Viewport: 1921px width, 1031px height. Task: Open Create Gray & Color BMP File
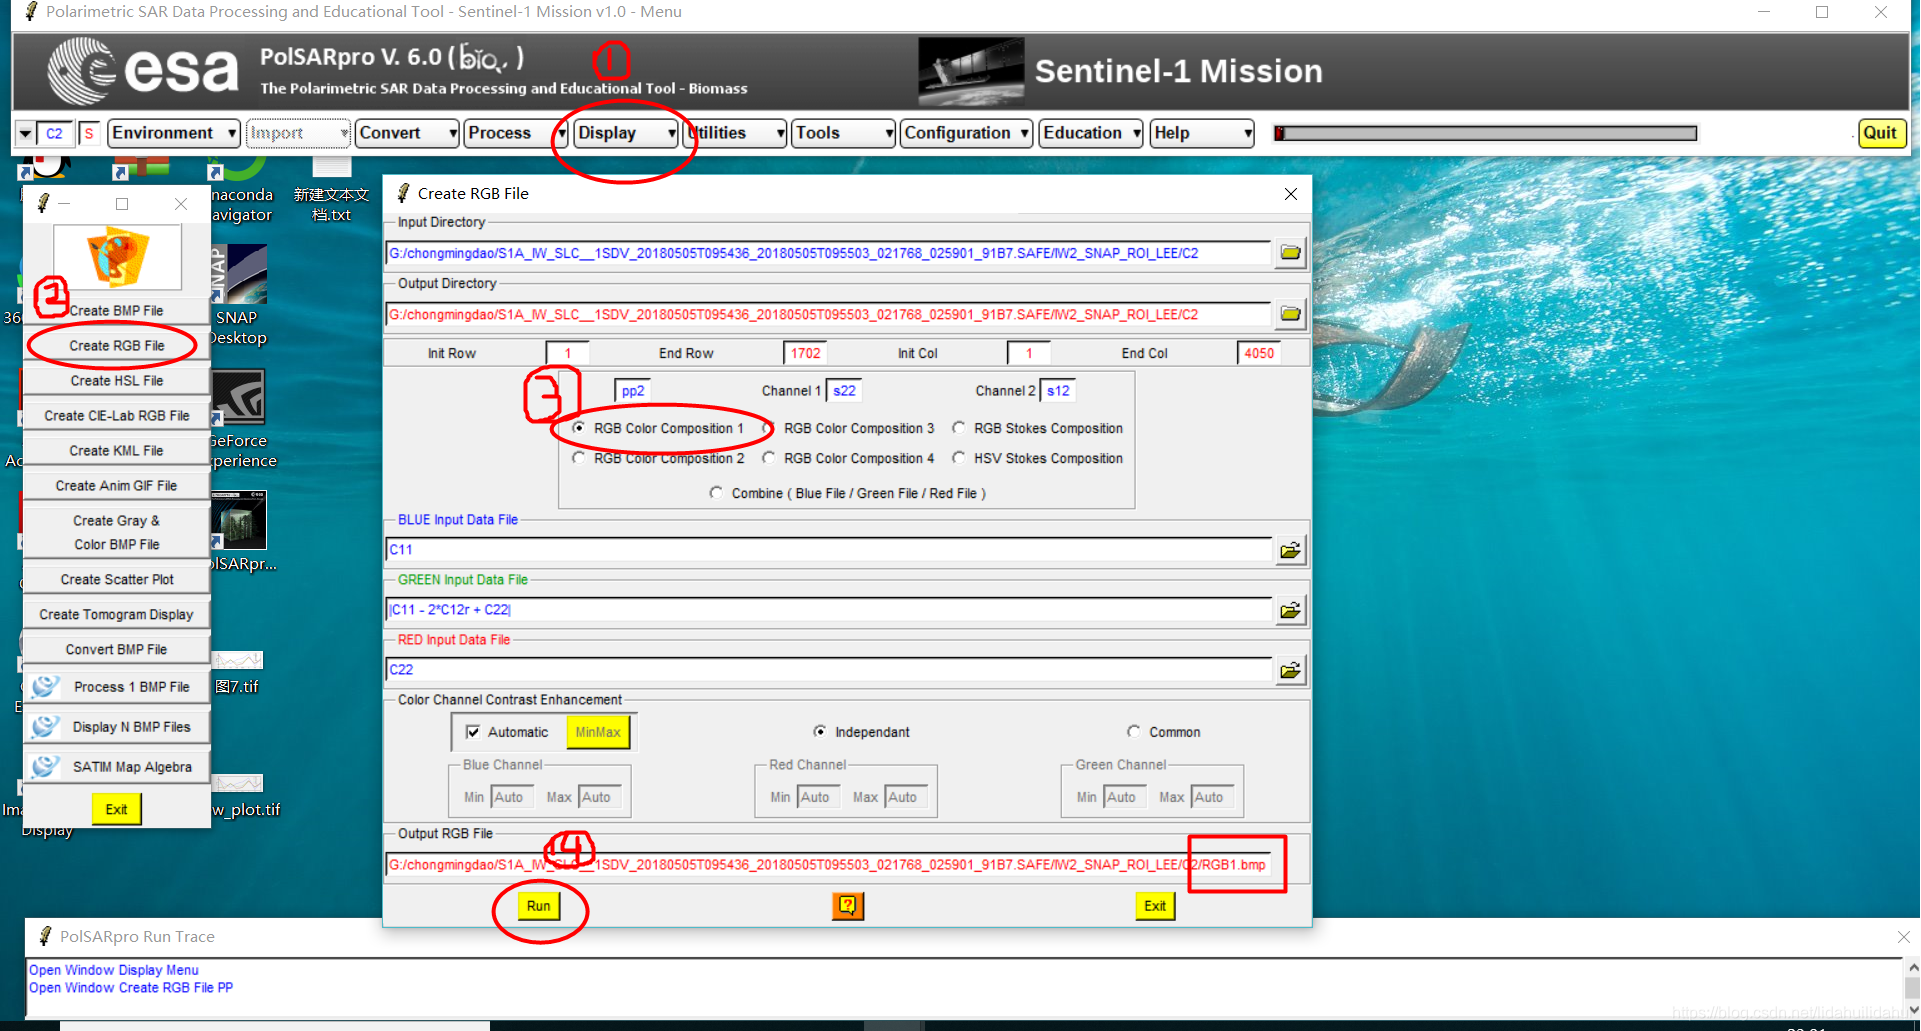117,532
